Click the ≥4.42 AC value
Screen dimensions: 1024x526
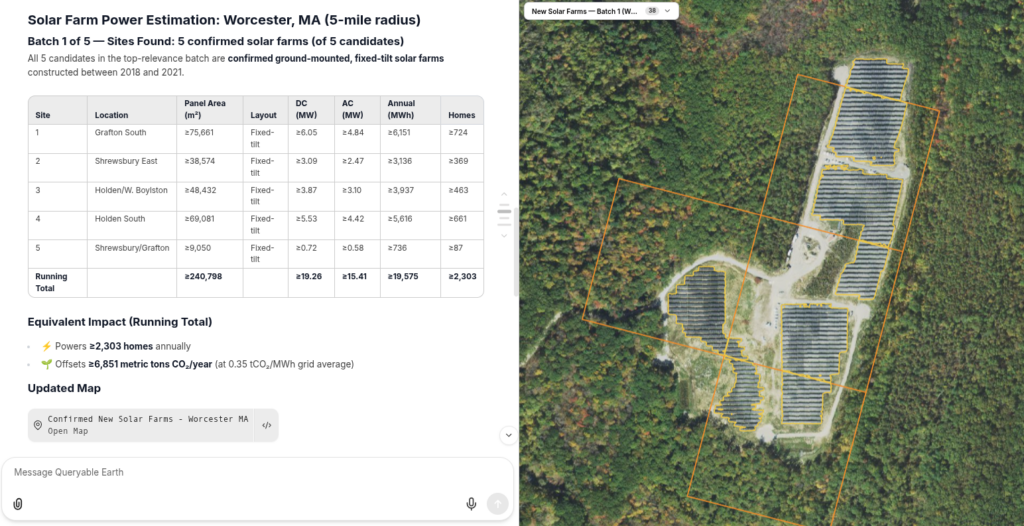tap(353, 219)
